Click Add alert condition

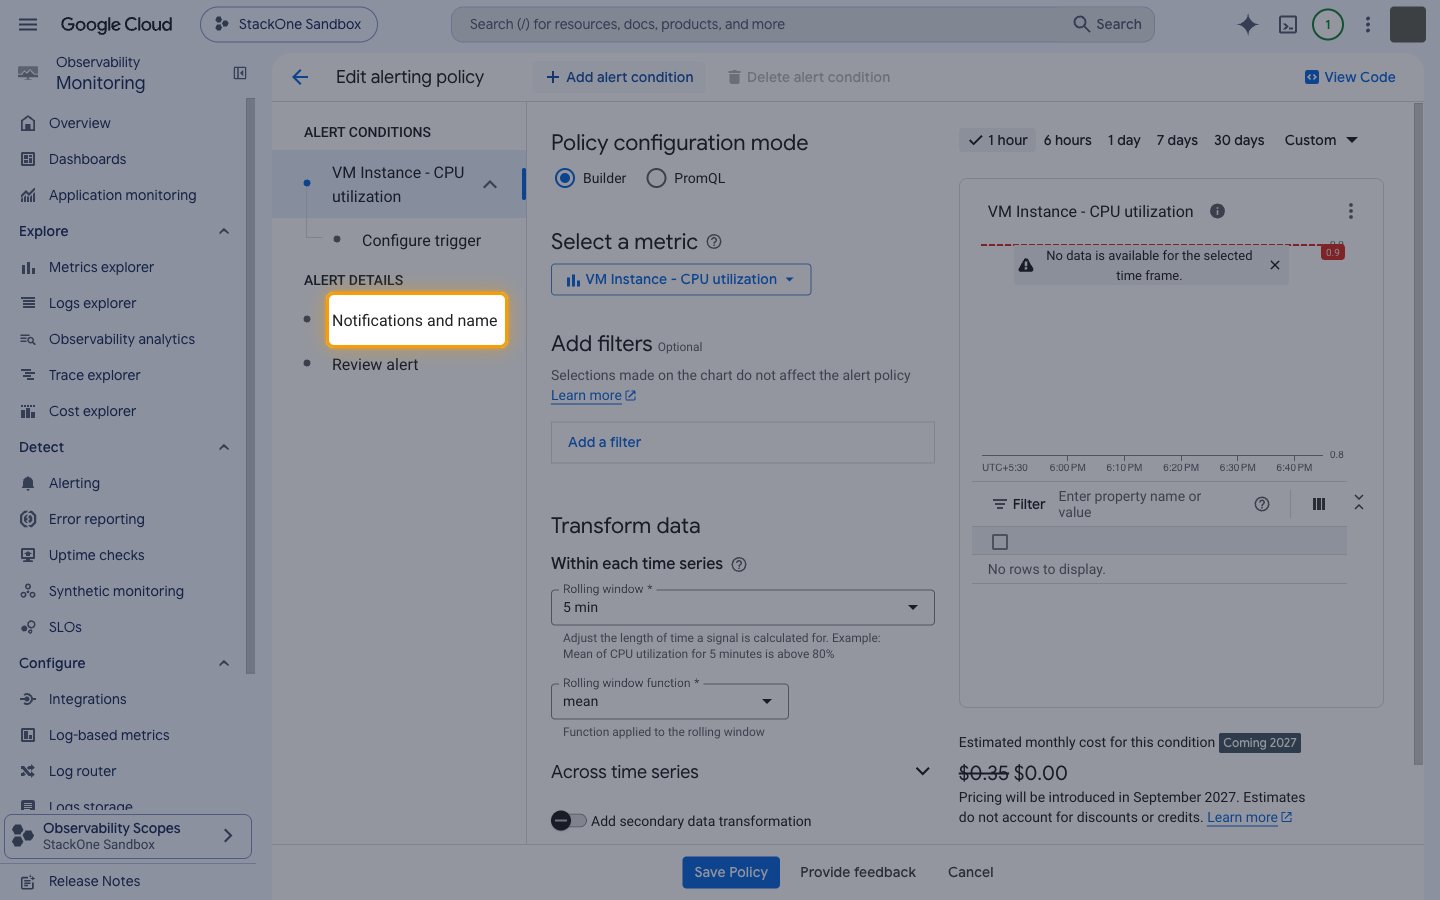click(x=619, y=77)
